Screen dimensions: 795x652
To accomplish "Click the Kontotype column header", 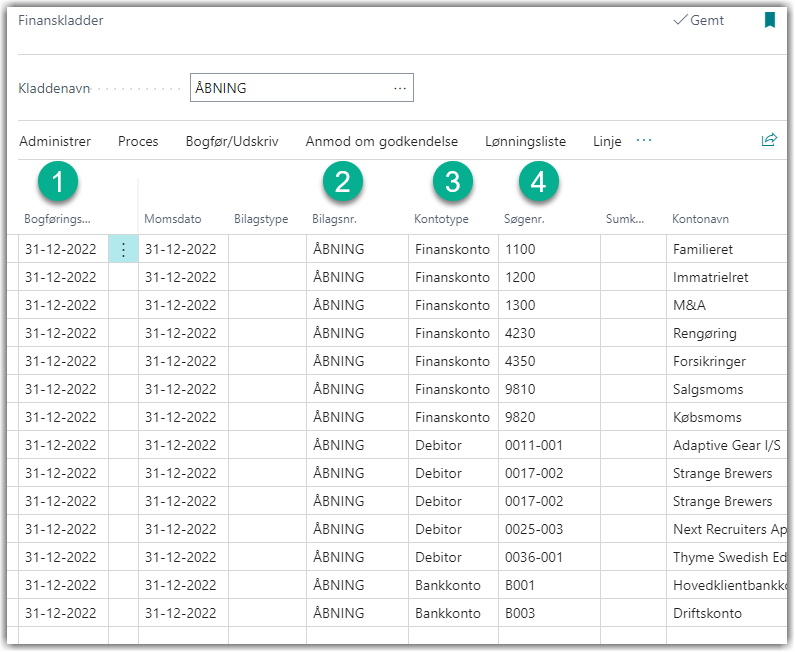I will coord(441,219).
